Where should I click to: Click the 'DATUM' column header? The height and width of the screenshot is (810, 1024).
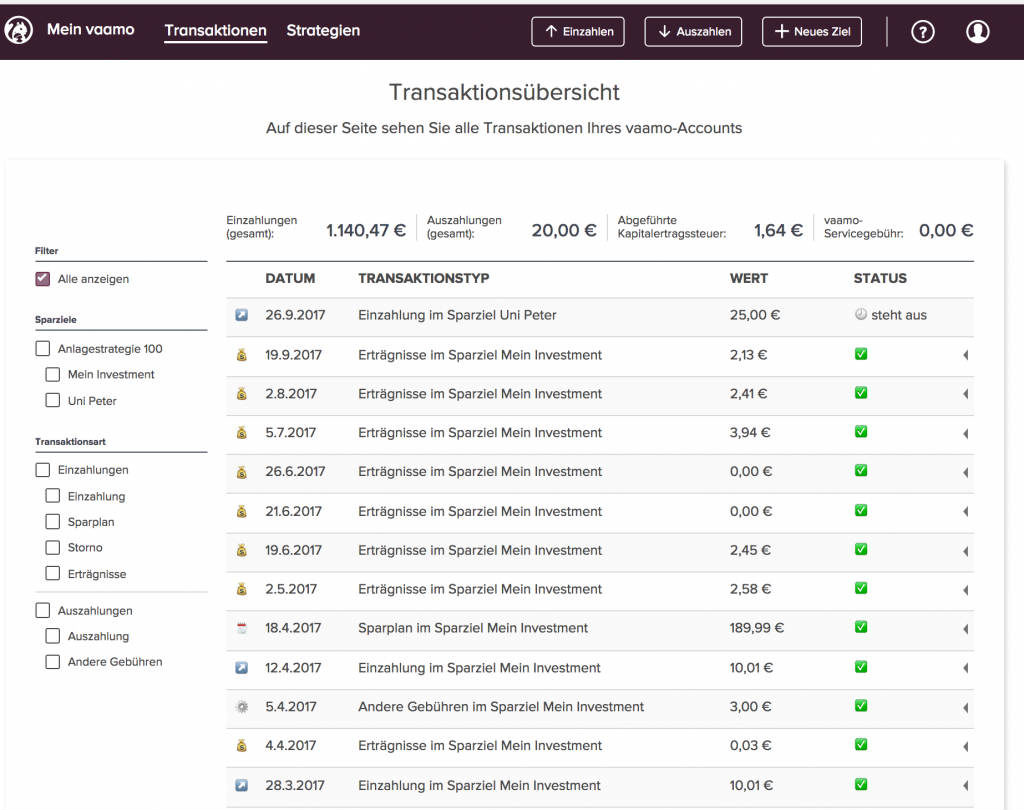(x=290, y=278)
